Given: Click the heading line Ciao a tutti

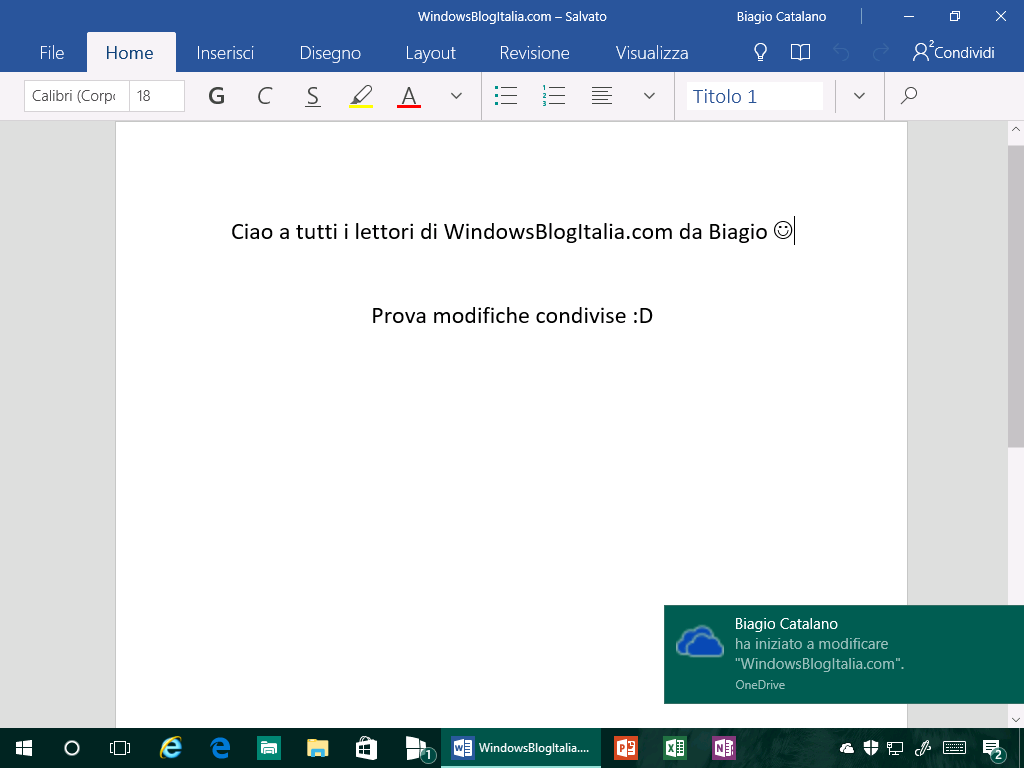Looking at the screenshot, I should [x=512, y=231].
